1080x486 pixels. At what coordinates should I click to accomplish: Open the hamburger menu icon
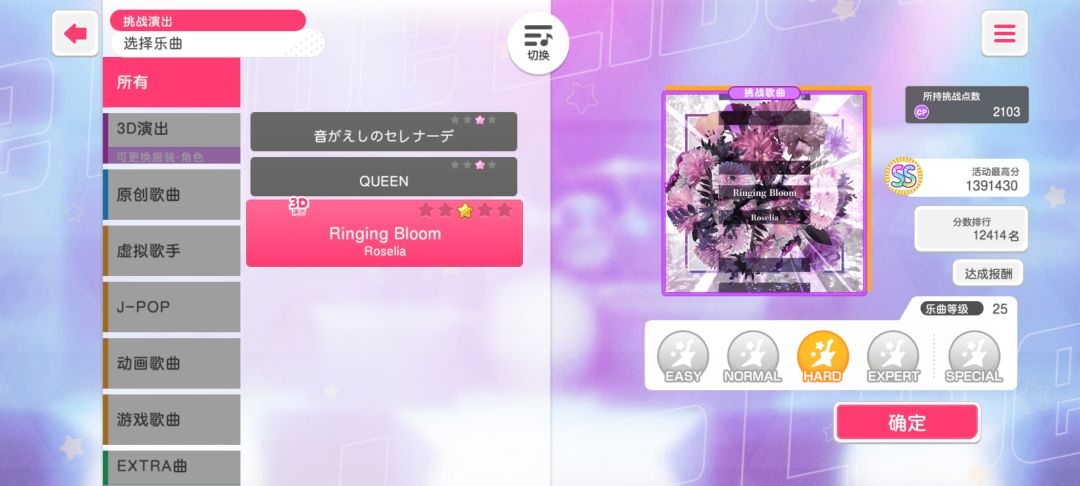coord(1004,34)
